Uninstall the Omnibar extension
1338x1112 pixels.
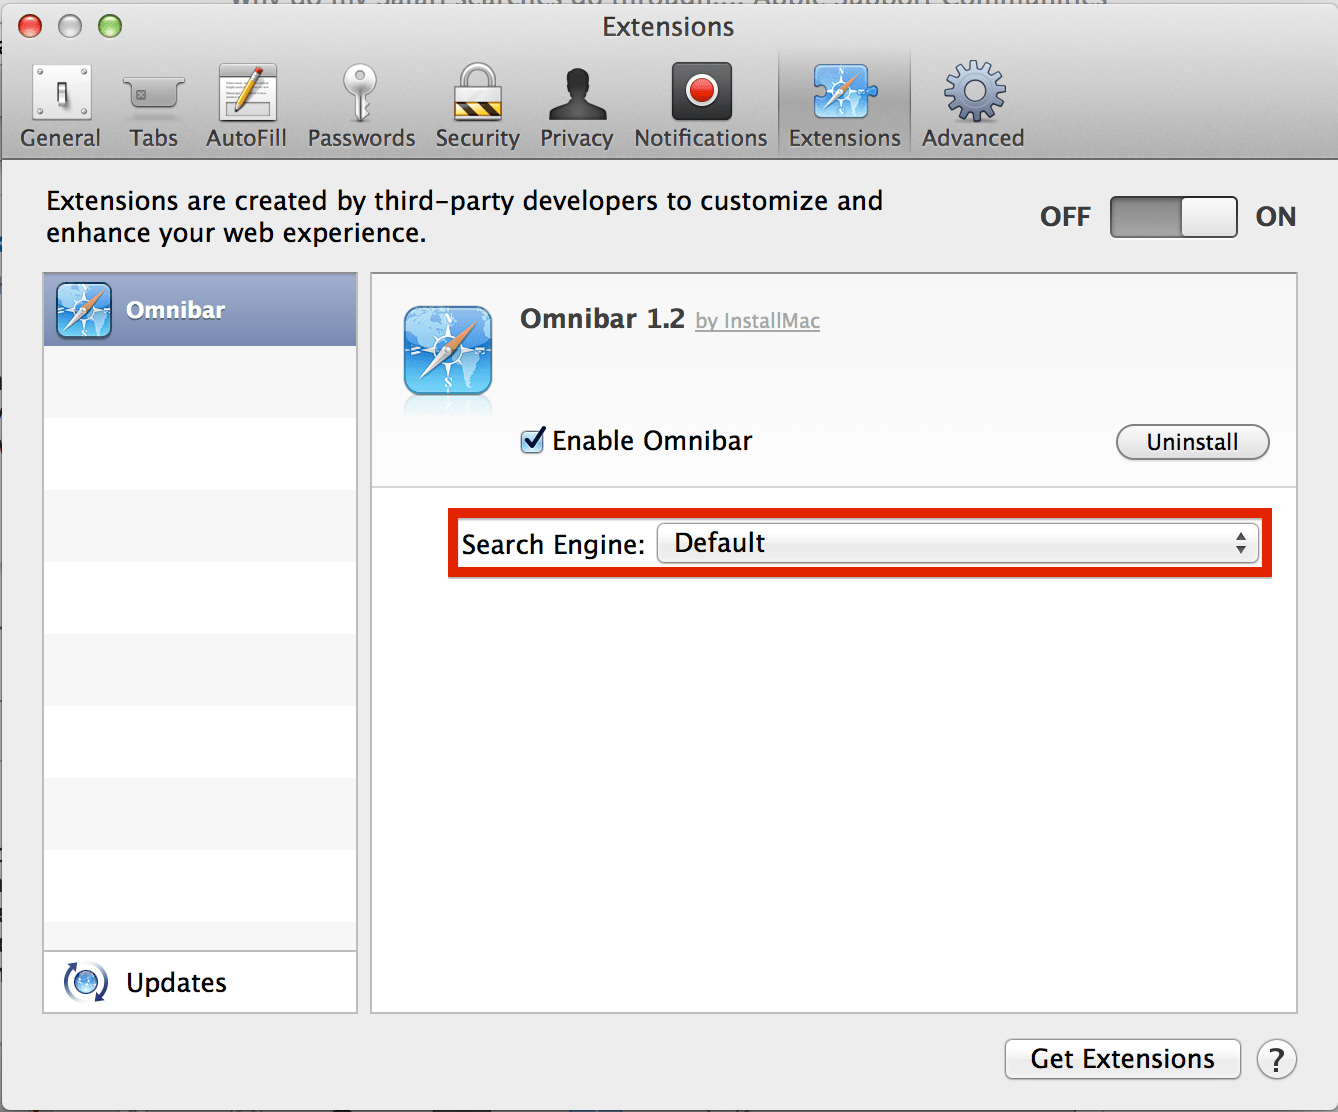click(x=1192, y=442)
